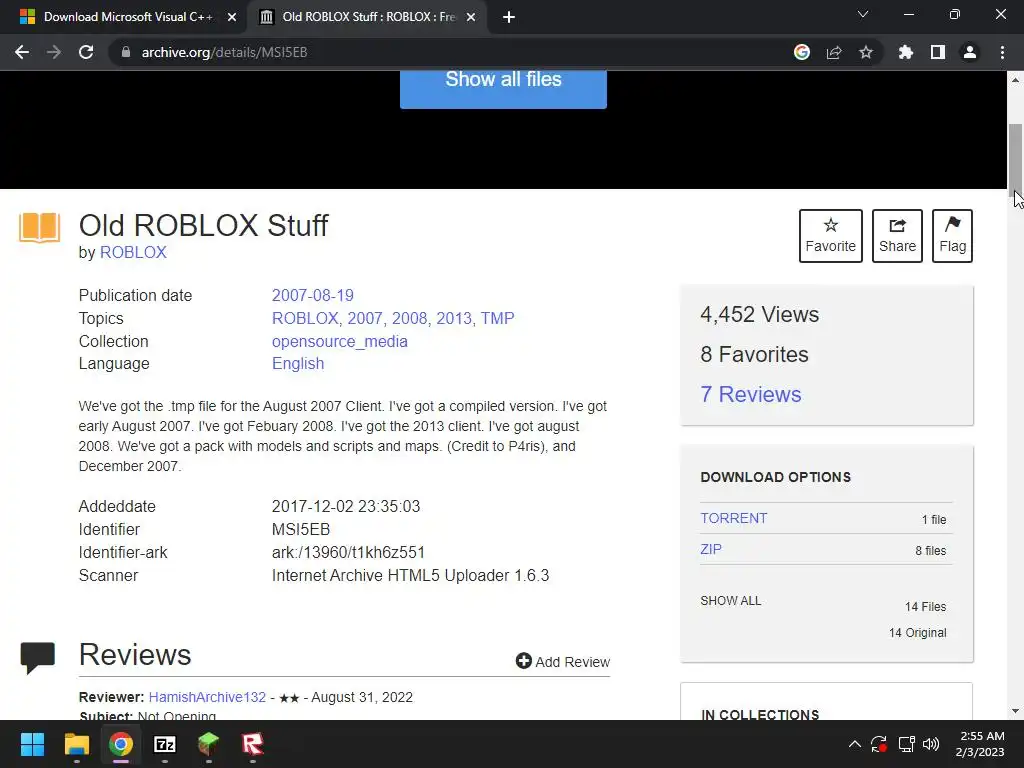Image resolution: width=1024 pixels, height=768 pixels.
Task: Jump to the 7 Reviews link
Action: 750,394
